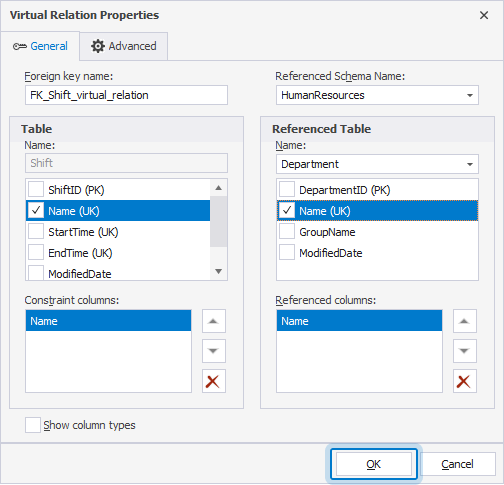Move constraint column up arrow button
504x485 pixels.
(x=214, y=321)
